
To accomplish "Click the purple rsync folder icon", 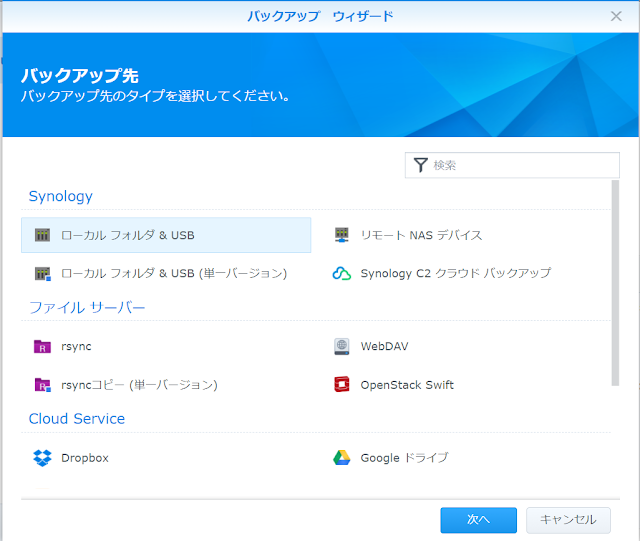I will click(42, 346).
